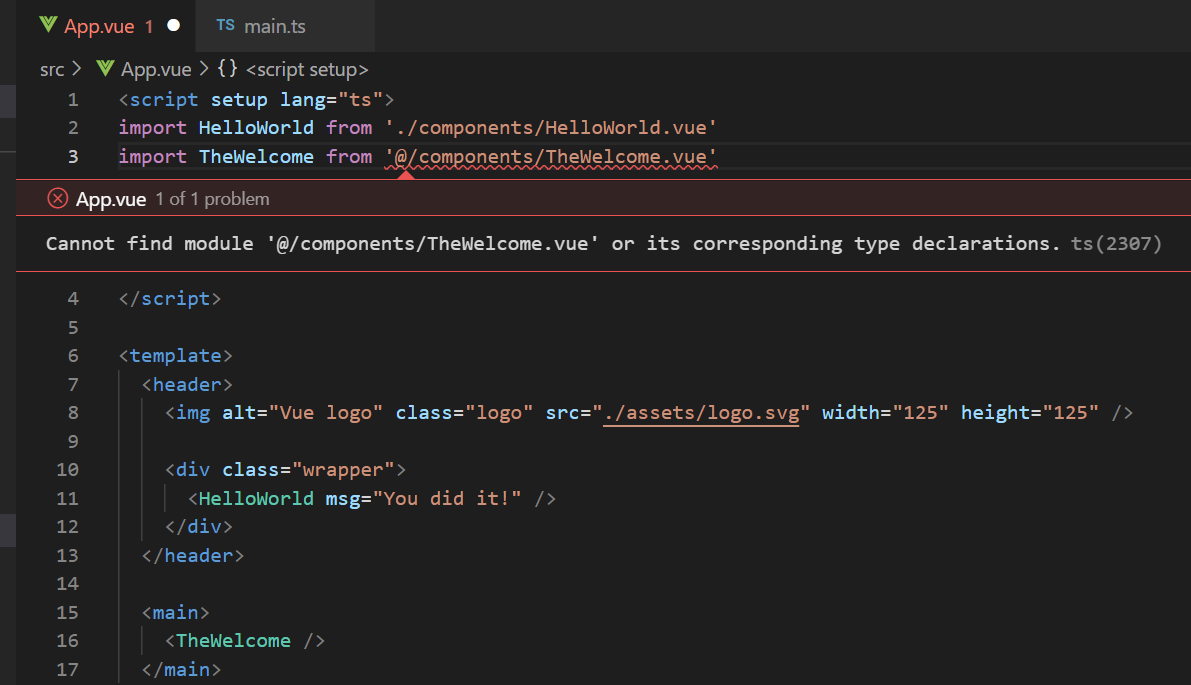Click the problem count badge showing 1 on App.vue tab
The width and height of the screenshot is (1191, 685).
point(147,26)
